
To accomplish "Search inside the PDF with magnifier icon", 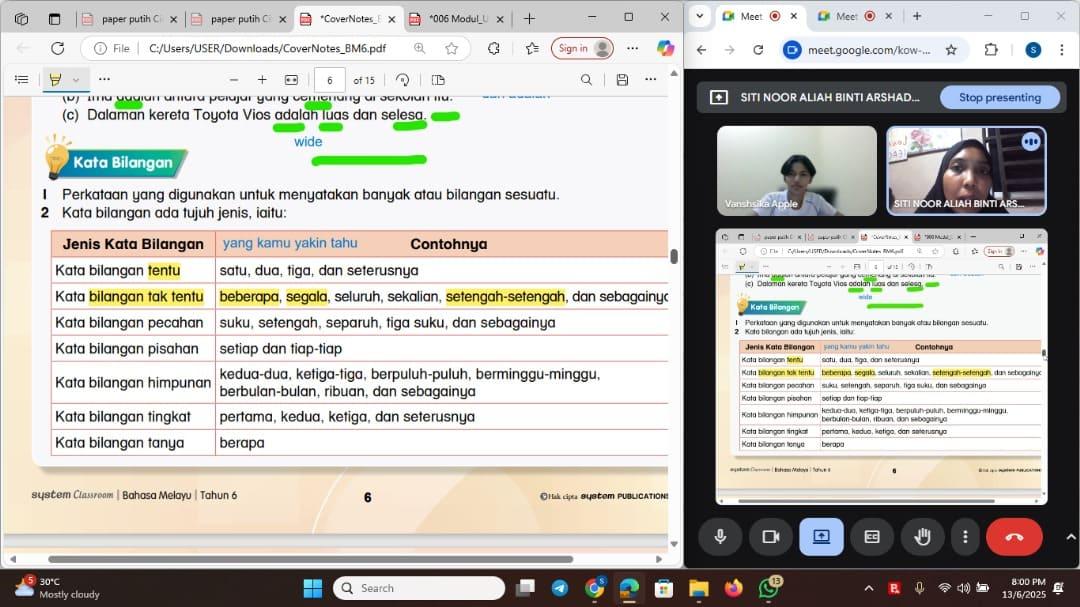I will click(587, 80).
